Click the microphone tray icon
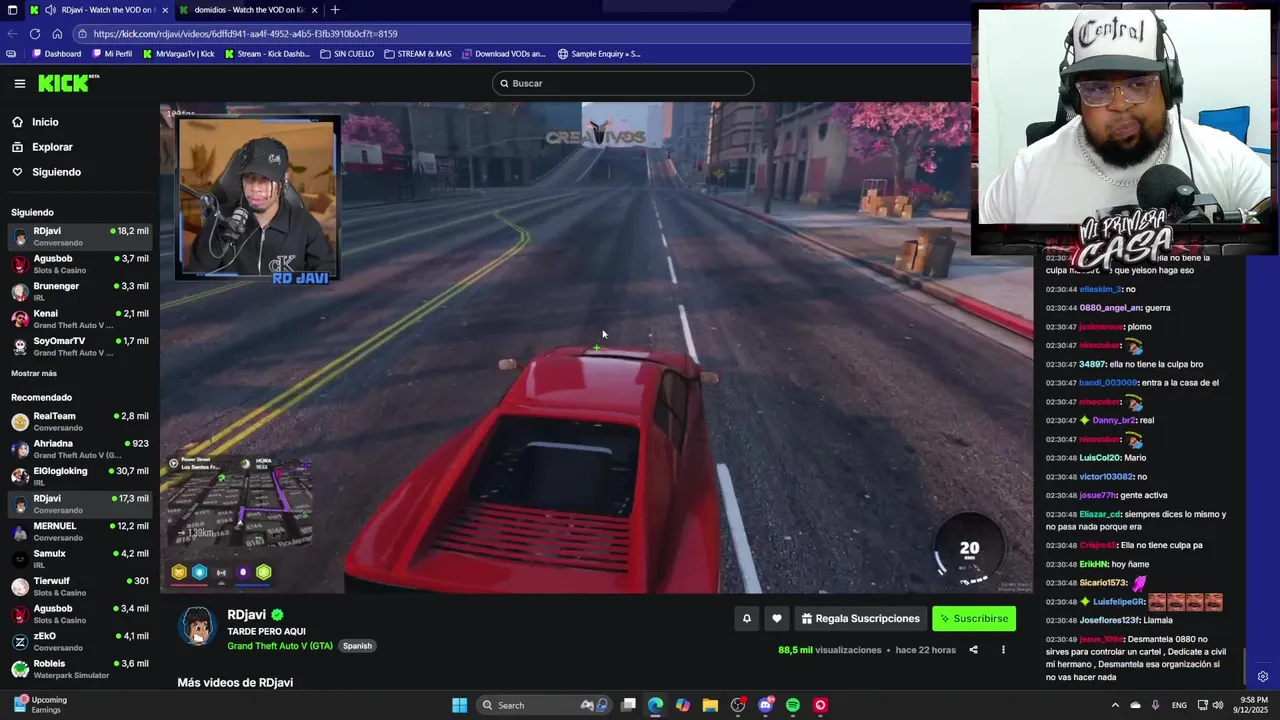 (1155, 705)
